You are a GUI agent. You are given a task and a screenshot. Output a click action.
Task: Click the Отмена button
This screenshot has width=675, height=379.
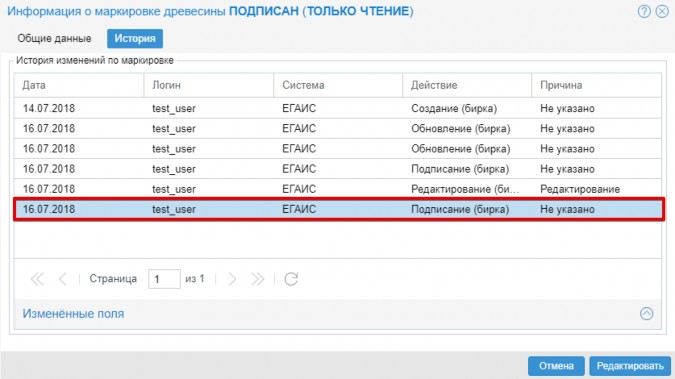pyautogui.click(x=556, y=366)
